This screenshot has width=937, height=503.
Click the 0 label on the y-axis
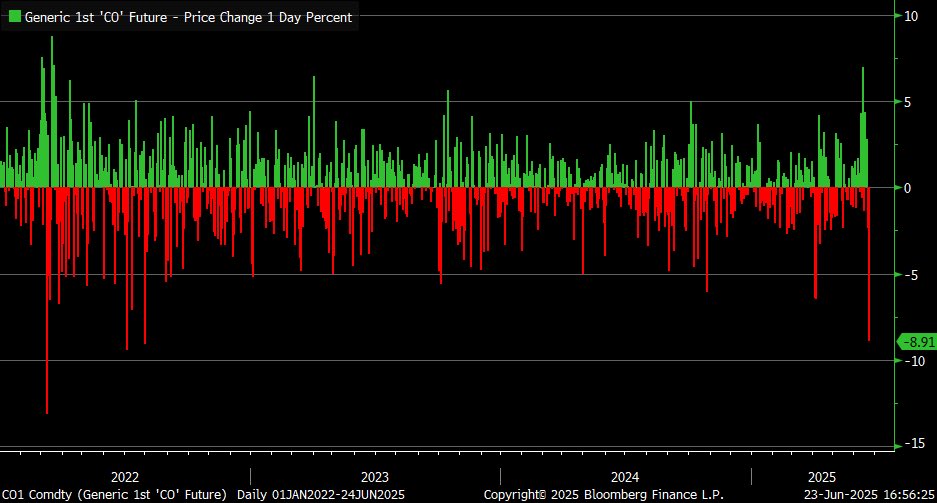[x=907, y=188]
